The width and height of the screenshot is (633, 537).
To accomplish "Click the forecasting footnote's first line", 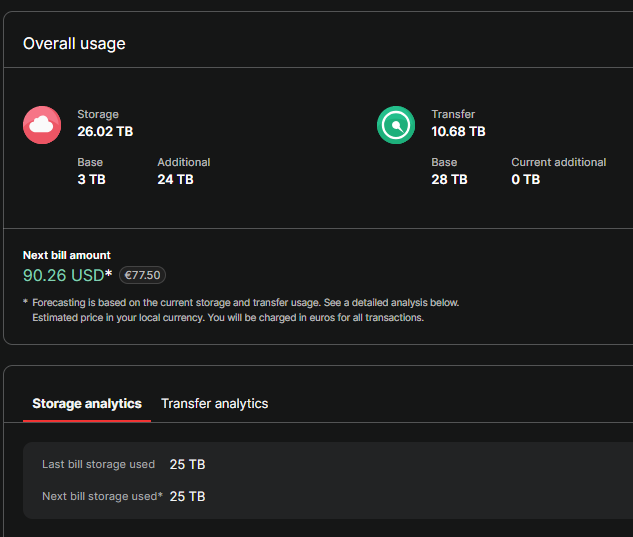I will point(245,302).
